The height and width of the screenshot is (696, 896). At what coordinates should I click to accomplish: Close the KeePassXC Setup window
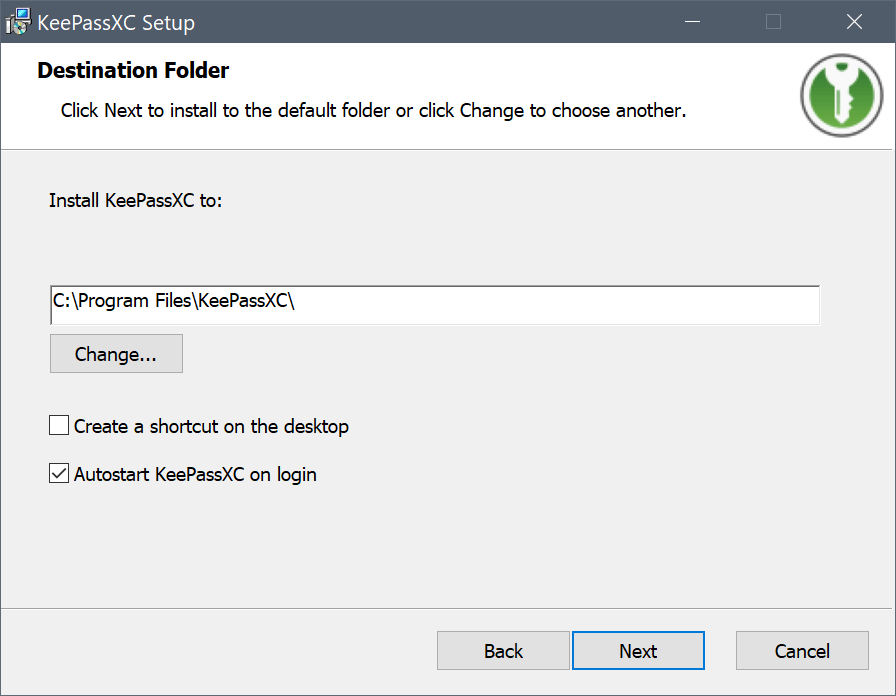click(854, 22)
